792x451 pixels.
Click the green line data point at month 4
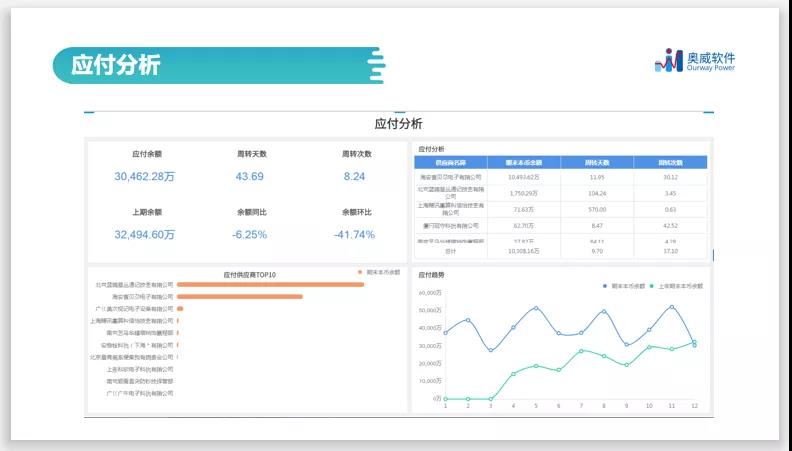click(x=513, y=374)
